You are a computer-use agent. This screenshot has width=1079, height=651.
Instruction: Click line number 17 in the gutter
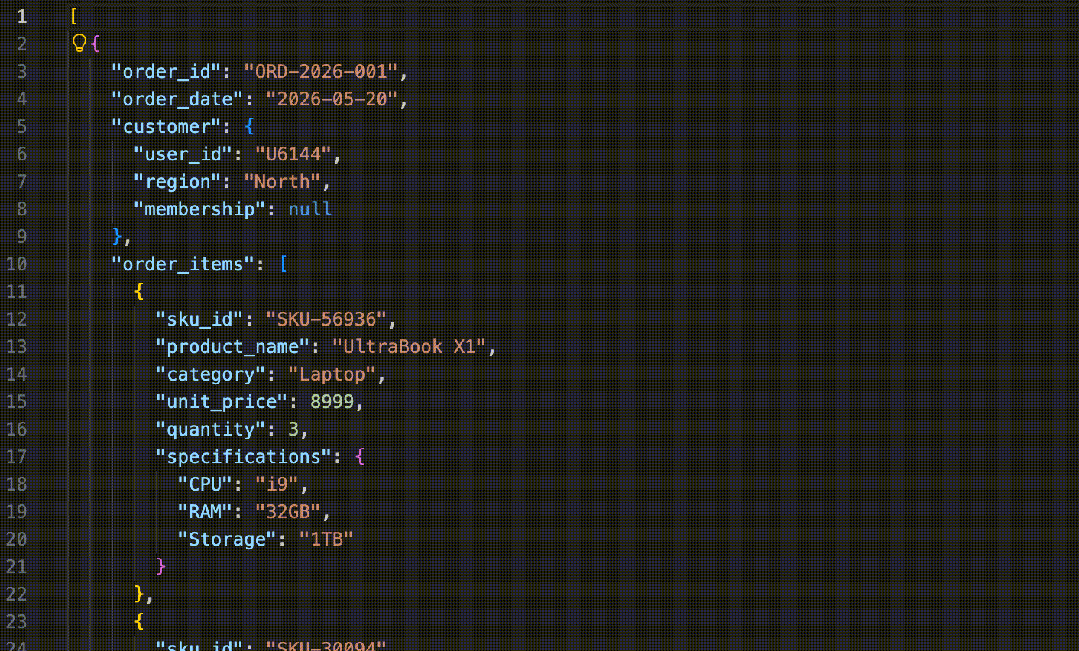coord(17,457)
